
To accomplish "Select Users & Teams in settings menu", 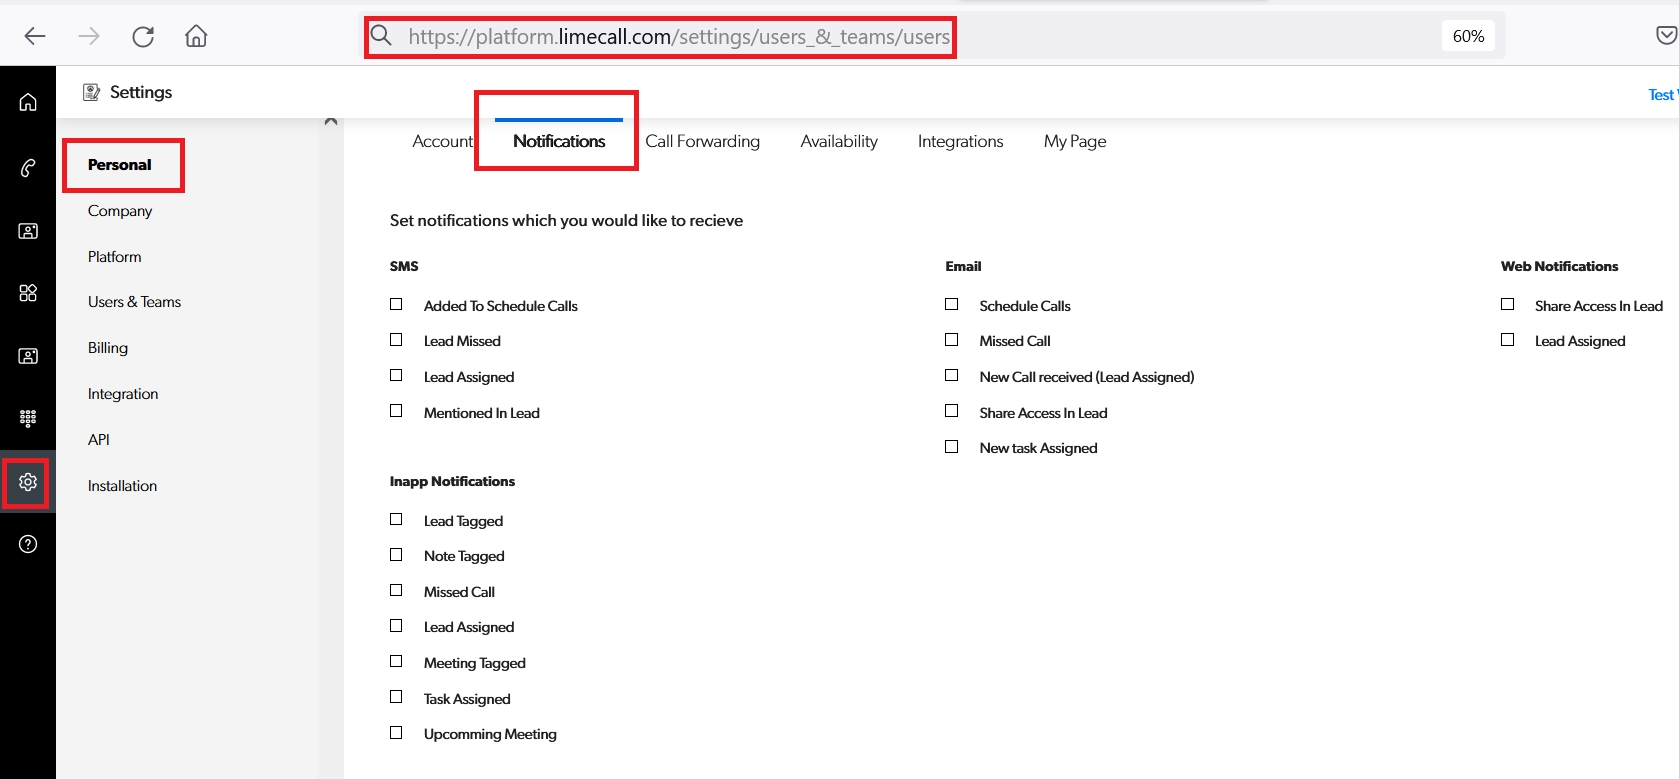I will (134, 302).
